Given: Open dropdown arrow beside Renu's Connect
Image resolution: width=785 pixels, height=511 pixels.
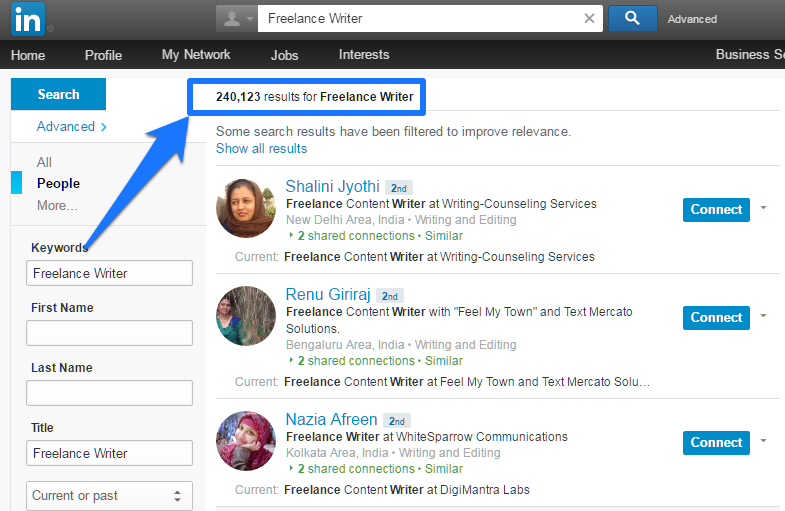Looking at the screenshot, I should coord(763,315).
